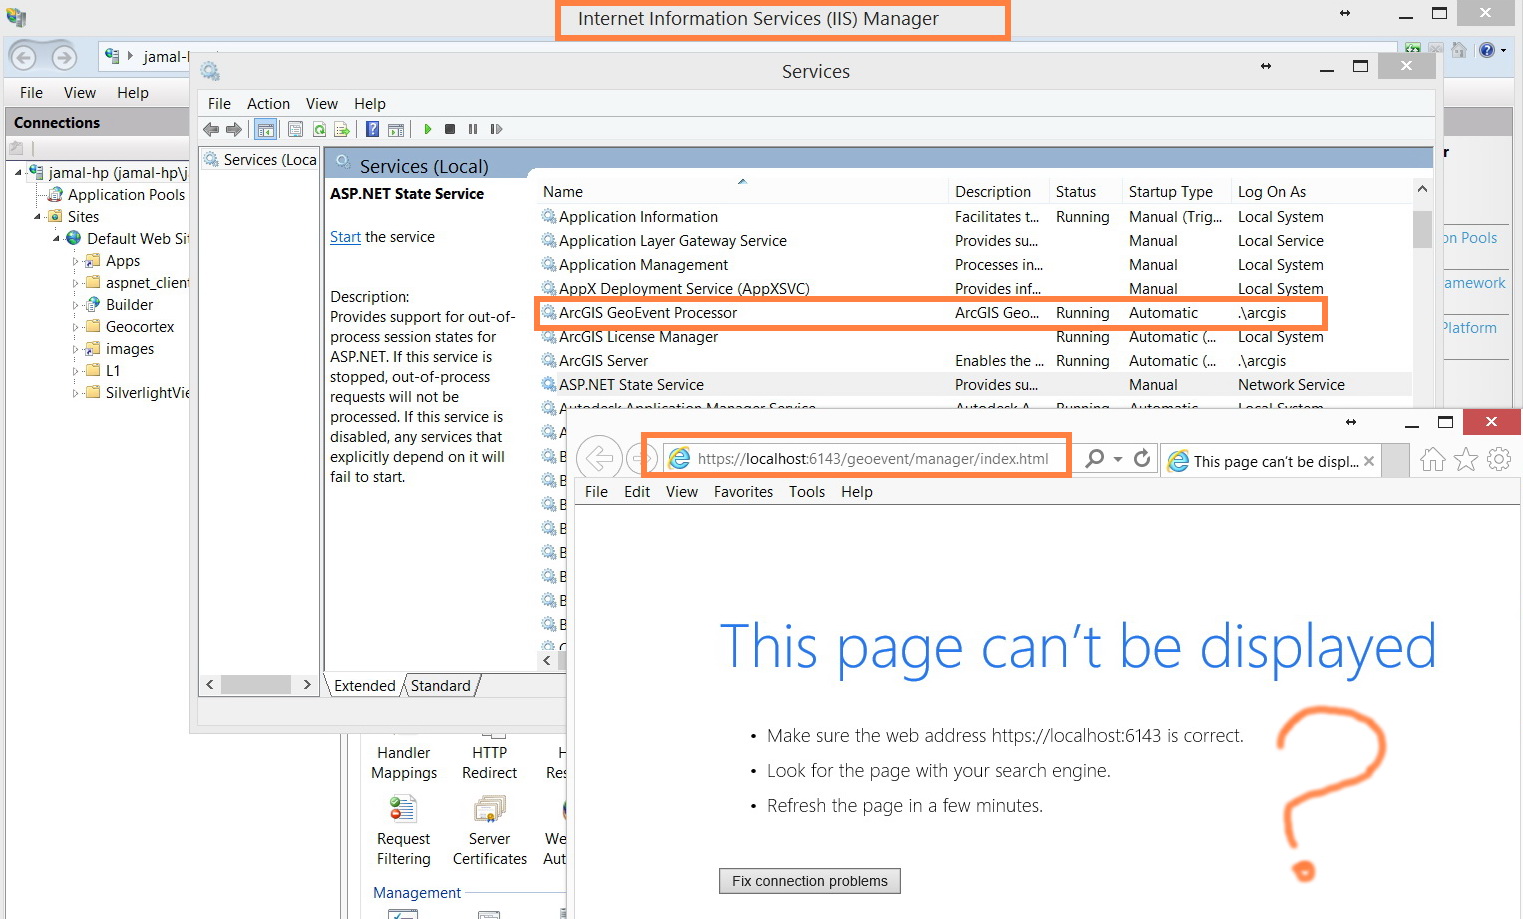Image resolution: width=1523 pixels, height=919 pixels.
Task: Open the Favorites menu in browser
Action: [743, 491]
